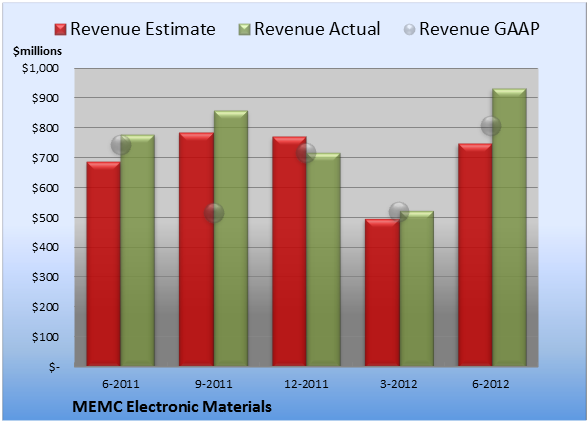Viewport: 588px width, 422px height.
Task: Click the $900 axis value
Action: point(45,98)
